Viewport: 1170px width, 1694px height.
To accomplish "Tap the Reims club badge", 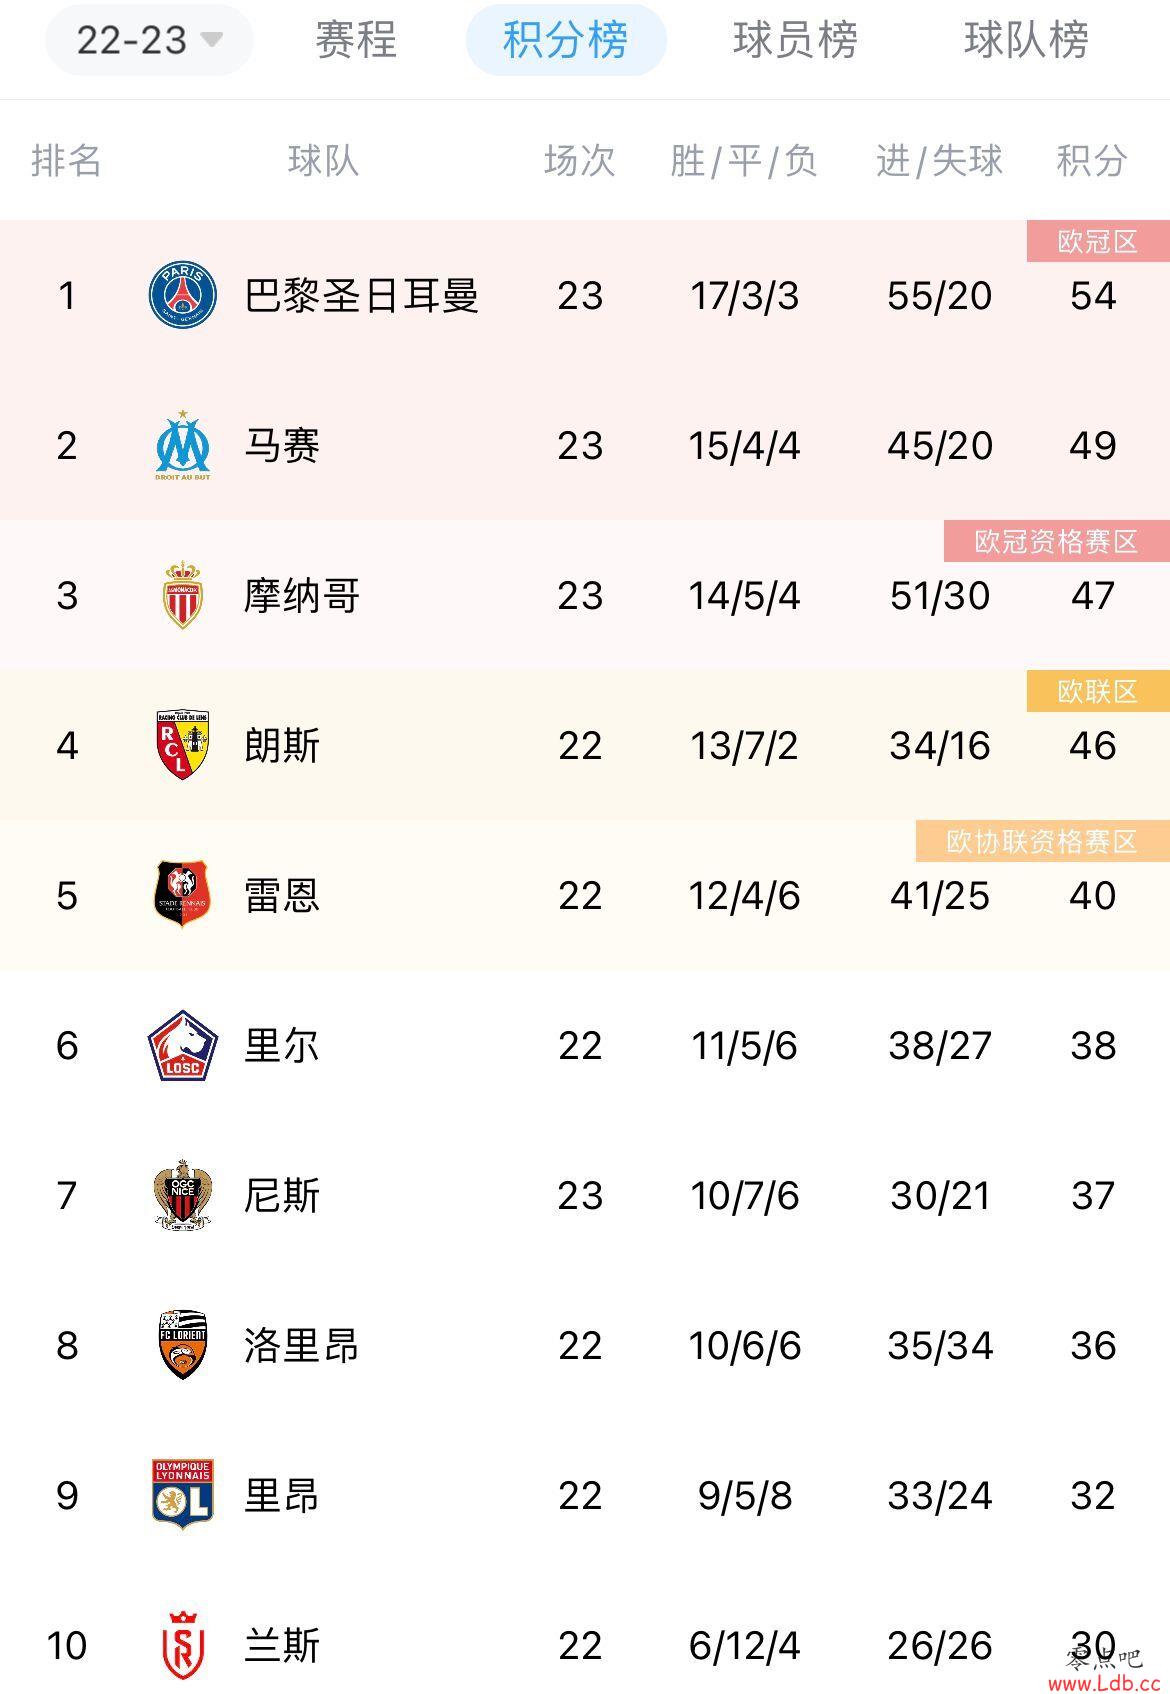I will point(183,1645).
